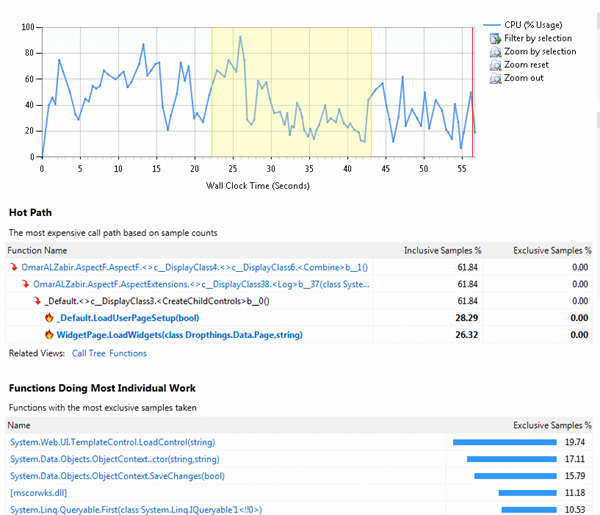
Task: Click the Zoom reset icon
Action: (x=496, y=65)
